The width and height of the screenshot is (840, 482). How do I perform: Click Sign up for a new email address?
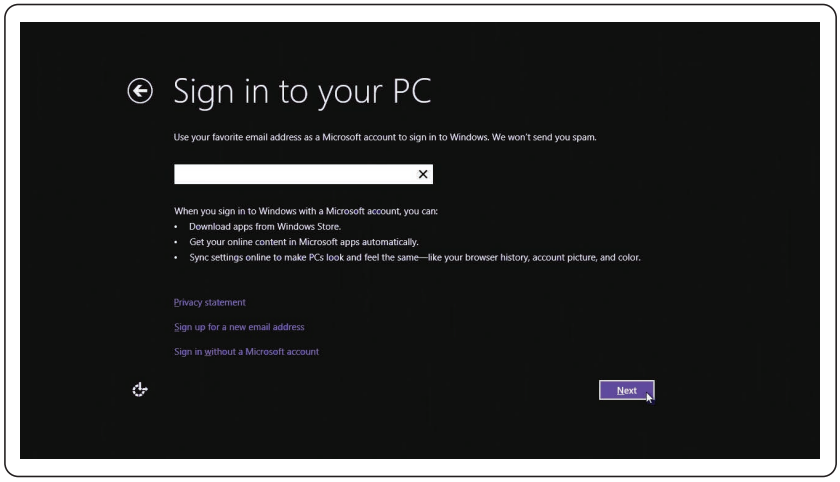point(239,327)
